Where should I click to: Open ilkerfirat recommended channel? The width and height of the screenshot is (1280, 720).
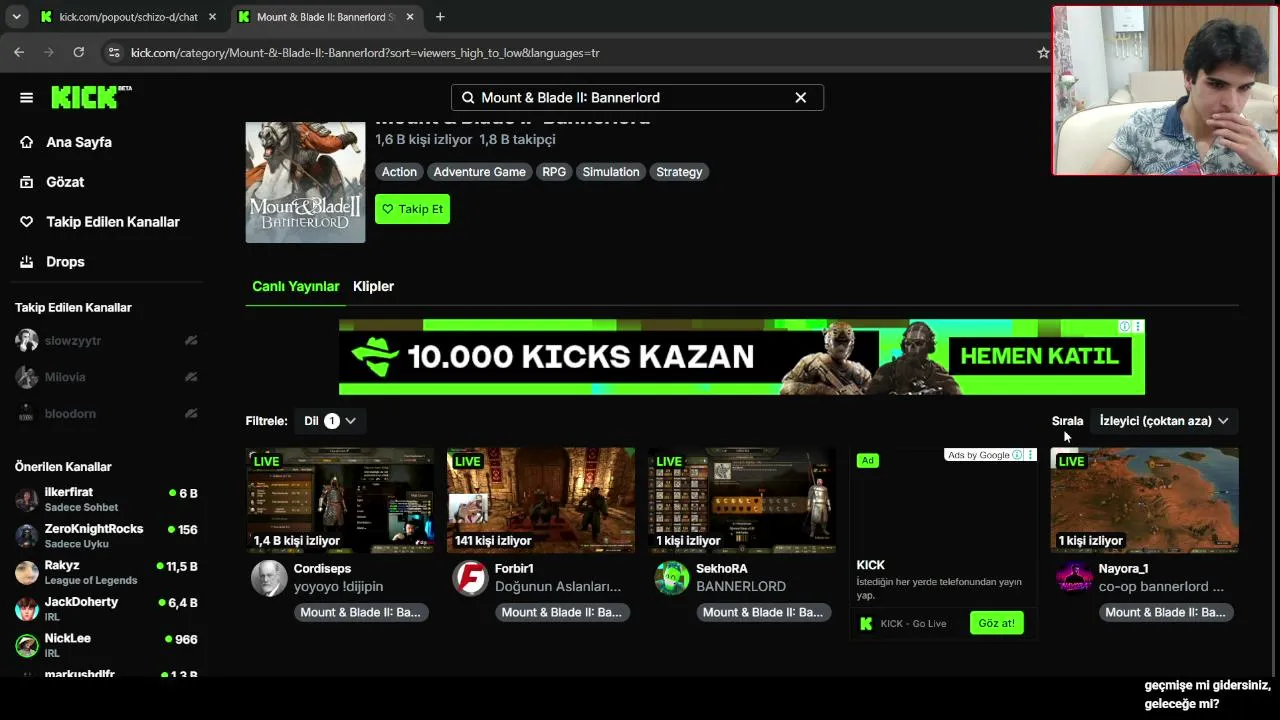coord(106,499)
